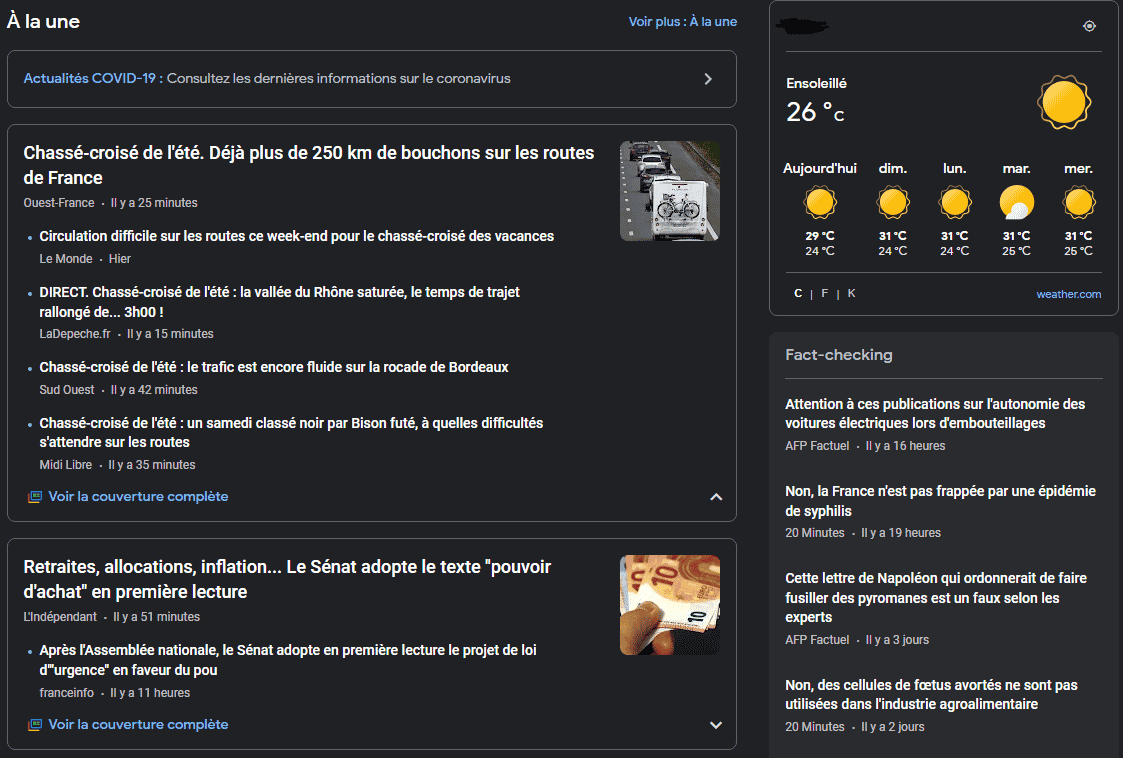Screen dimensions: 1123x758
Task: Click the large sunny weather icon
Action: coord(1063,102)
